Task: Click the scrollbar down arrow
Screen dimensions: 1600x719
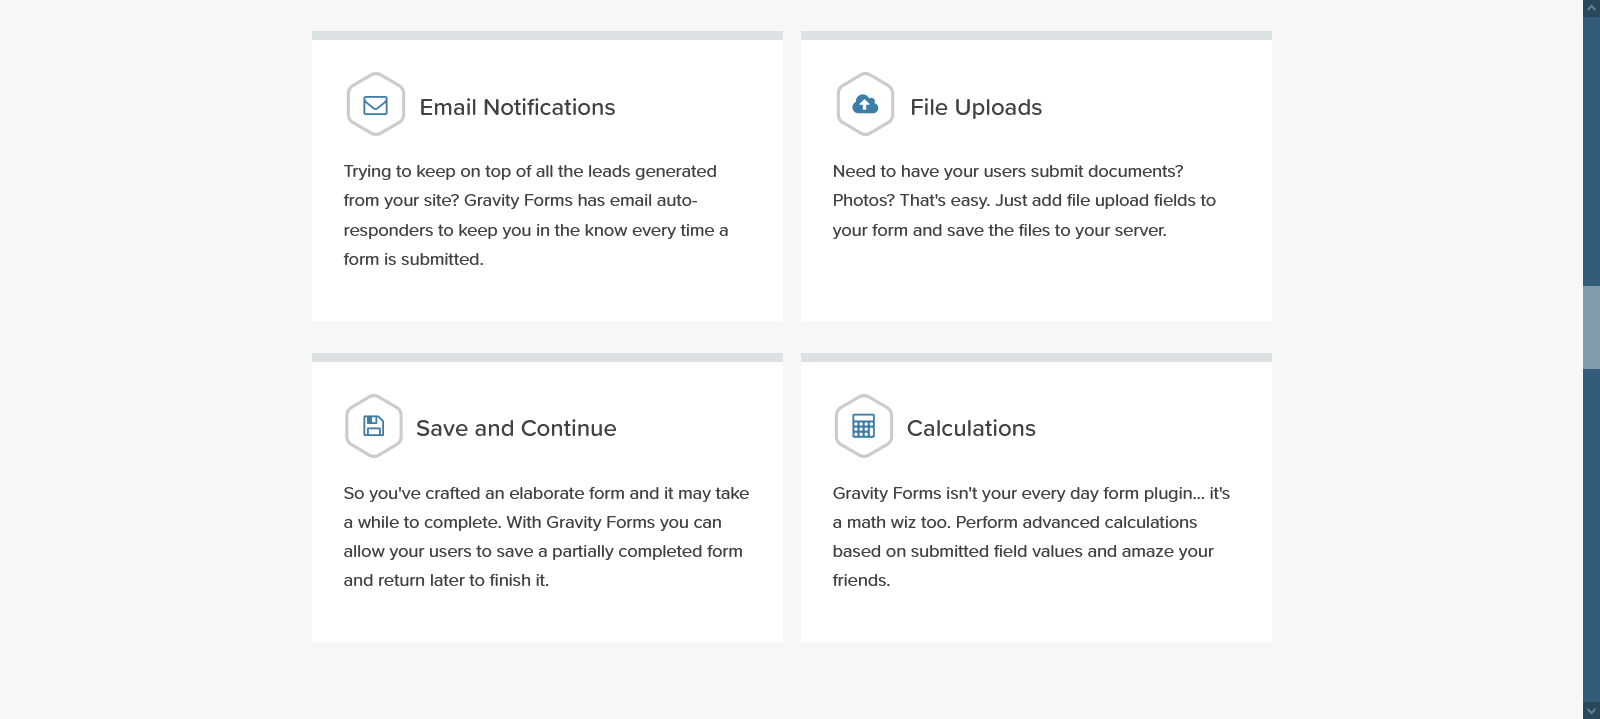Action: 1591,710
